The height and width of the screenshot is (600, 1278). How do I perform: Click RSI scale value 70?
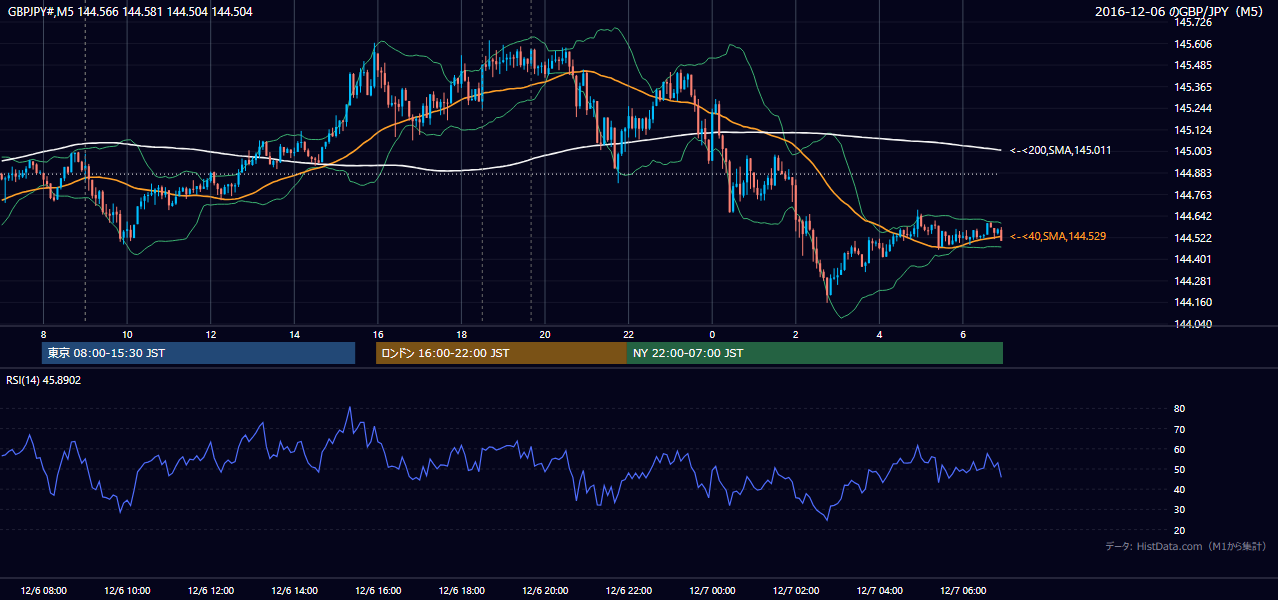click(1179, 429)
